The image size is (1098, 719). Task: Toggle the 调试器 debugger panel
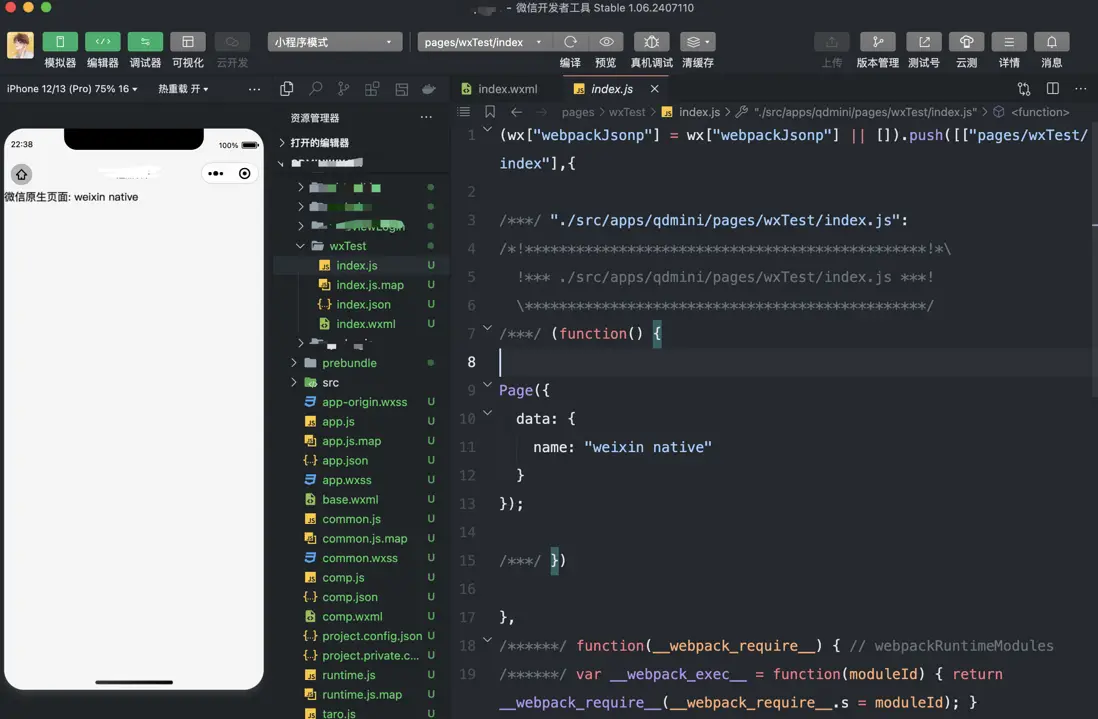point(145,42)
